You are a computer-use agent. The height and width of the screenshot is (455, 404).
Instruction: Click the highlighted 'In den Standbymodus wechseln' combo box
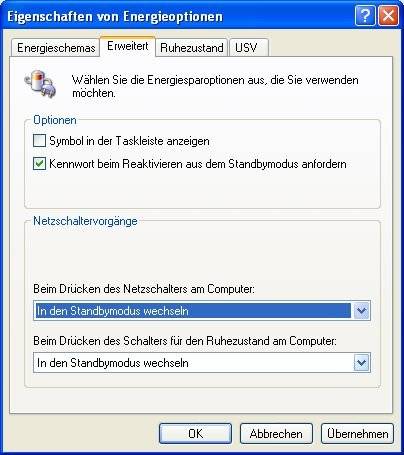tap(202, 311)
